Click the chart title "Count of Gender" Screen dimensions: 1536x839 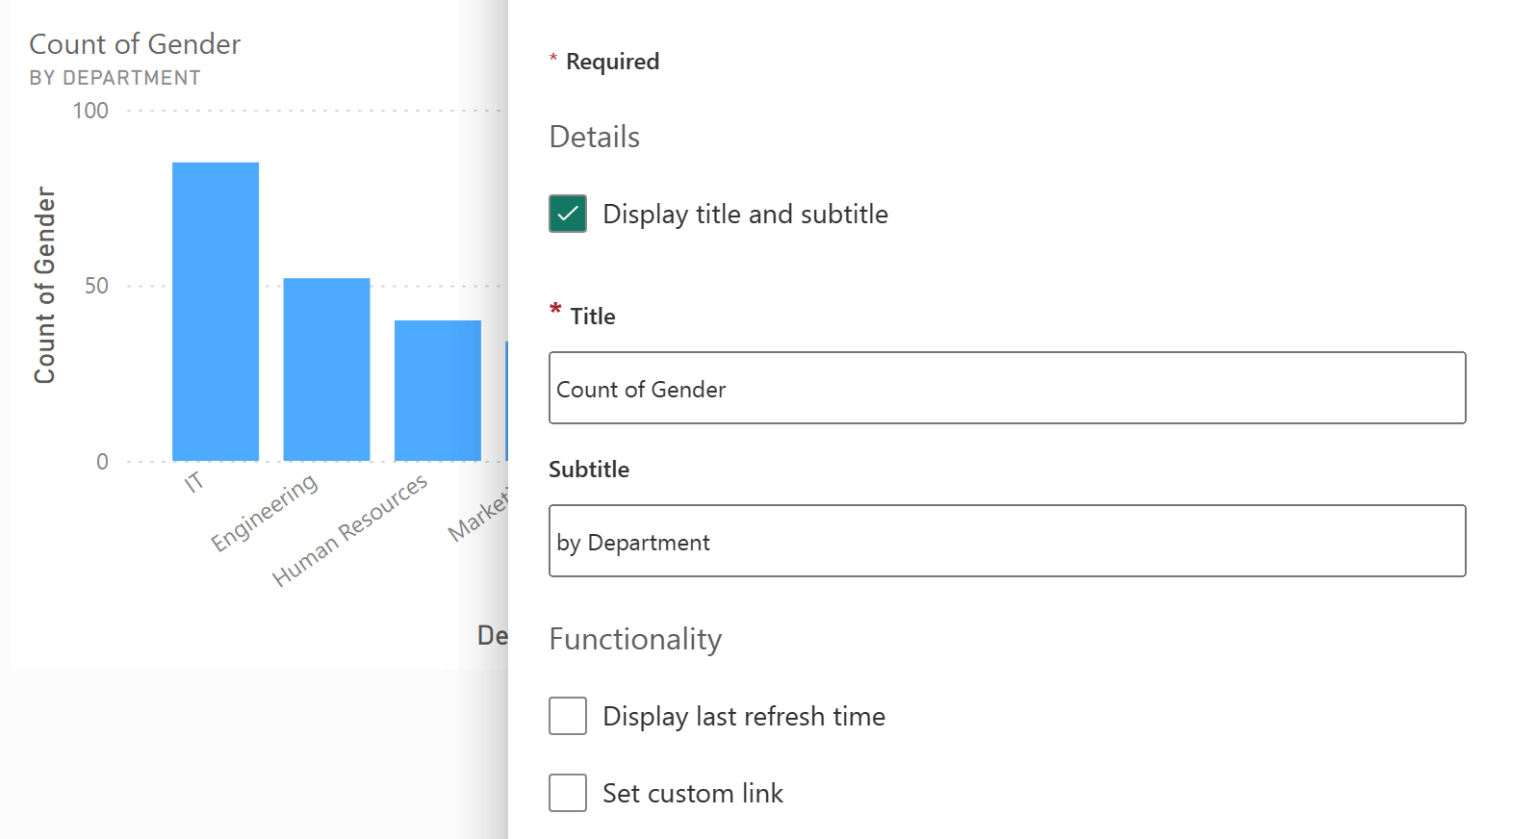(135, 43)
